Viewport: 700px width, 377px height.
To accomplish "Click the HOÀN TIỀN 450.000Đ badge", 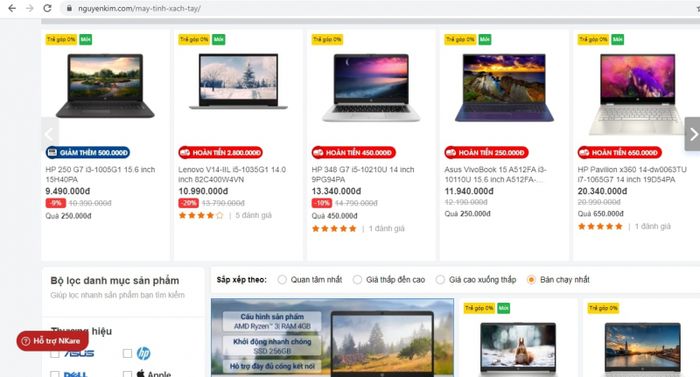I will click(x=354, y=152).
